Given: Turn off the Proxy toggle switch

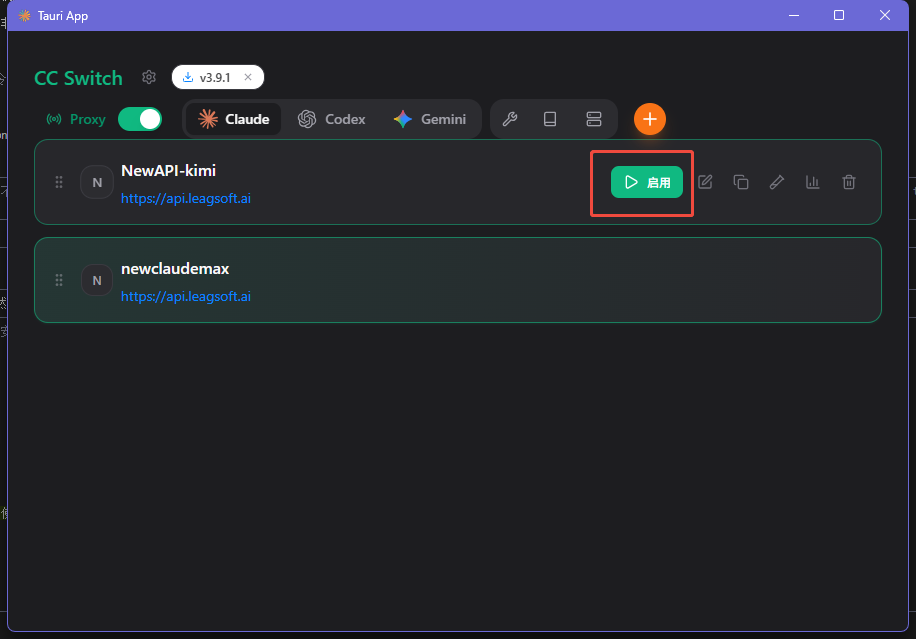Looking at the screenshot, I should pos(139,119).
